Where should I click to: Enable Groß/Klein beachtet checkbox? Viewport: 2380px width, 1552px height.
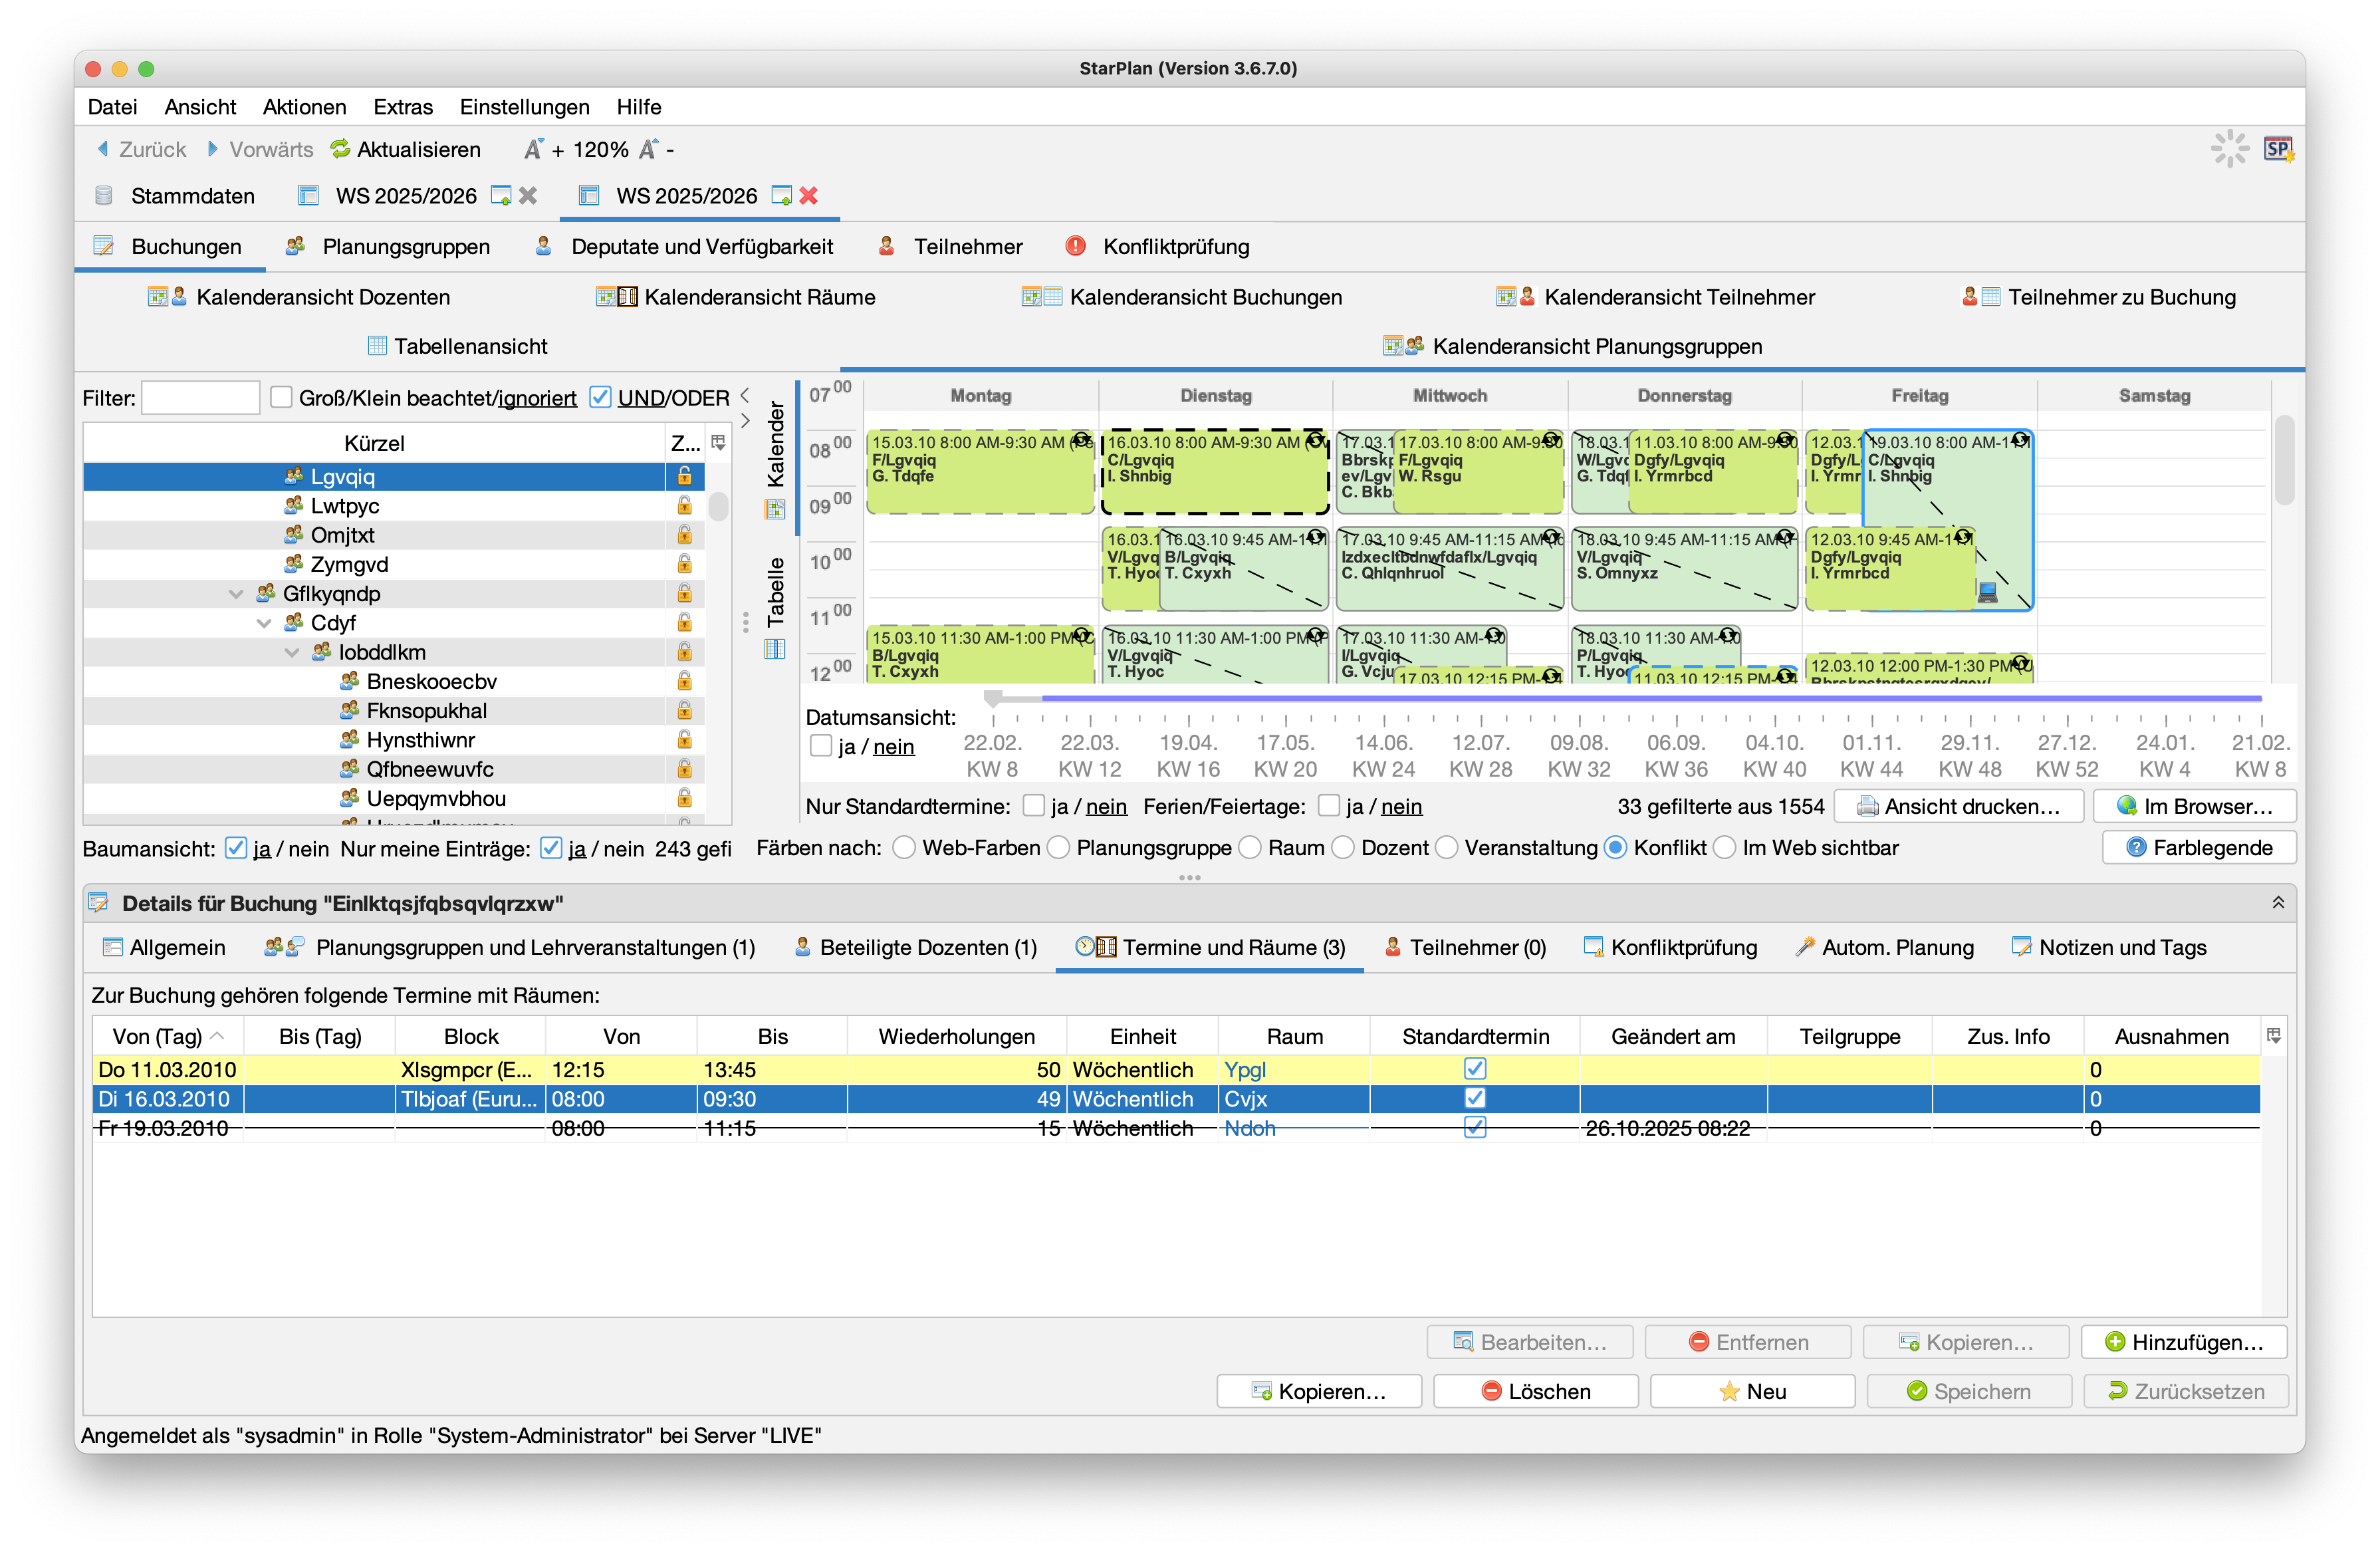pos(282,397)
